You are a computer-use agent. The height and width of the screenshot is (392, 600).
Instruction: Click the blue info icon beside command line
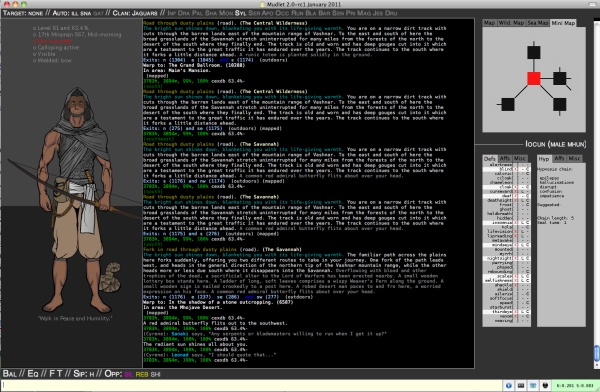(x=509, y=385)
